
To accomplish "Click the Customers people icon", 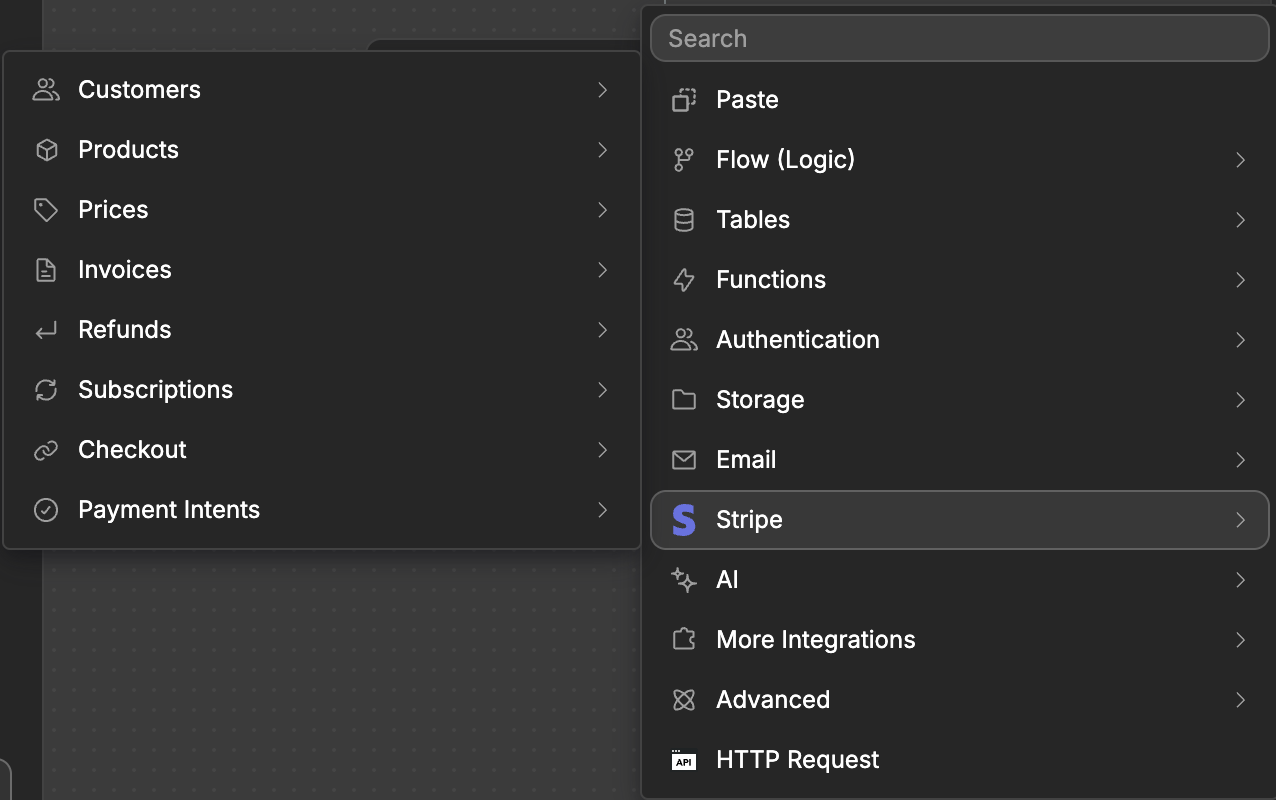I will coord(46,90).
